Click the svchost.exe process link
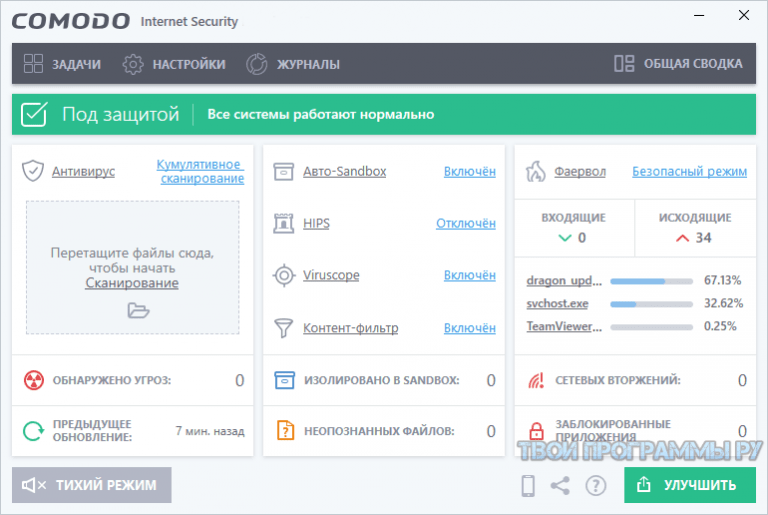 (557, 304)
